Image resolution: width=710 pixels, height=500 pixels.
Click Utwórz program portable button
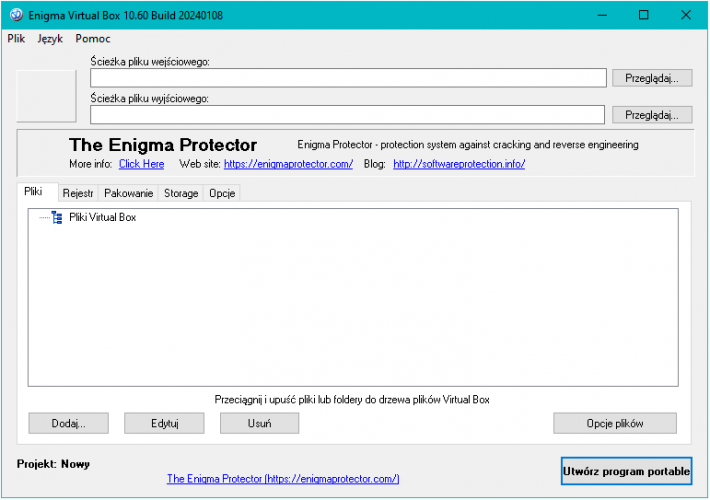(x=627, y=471)
